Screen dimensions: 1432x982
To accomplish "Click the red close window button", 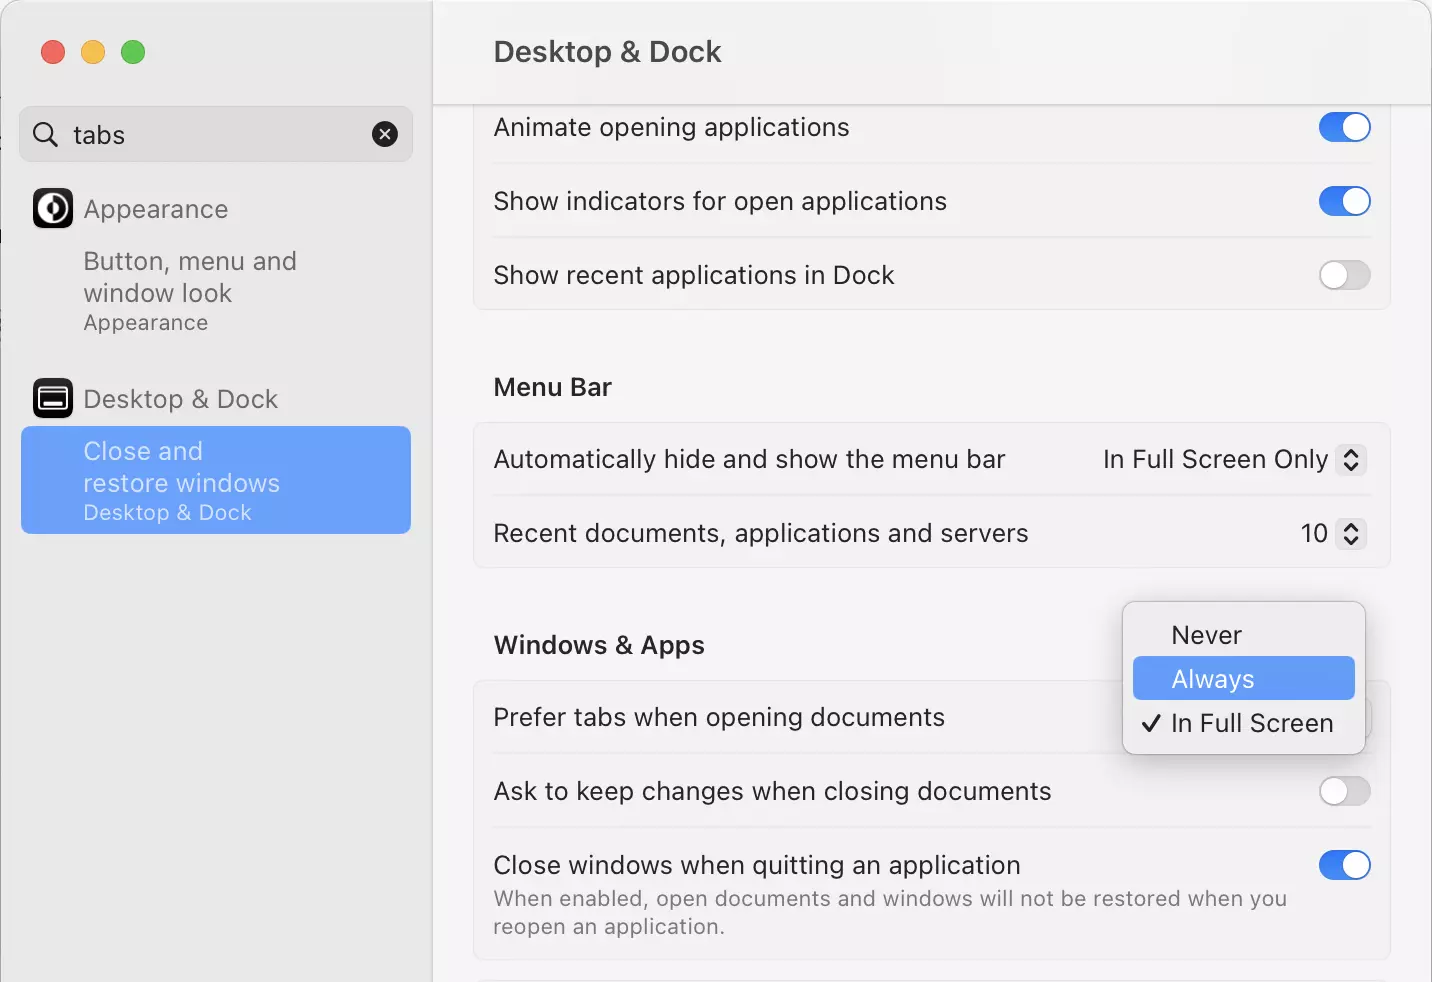I will 53,52.
